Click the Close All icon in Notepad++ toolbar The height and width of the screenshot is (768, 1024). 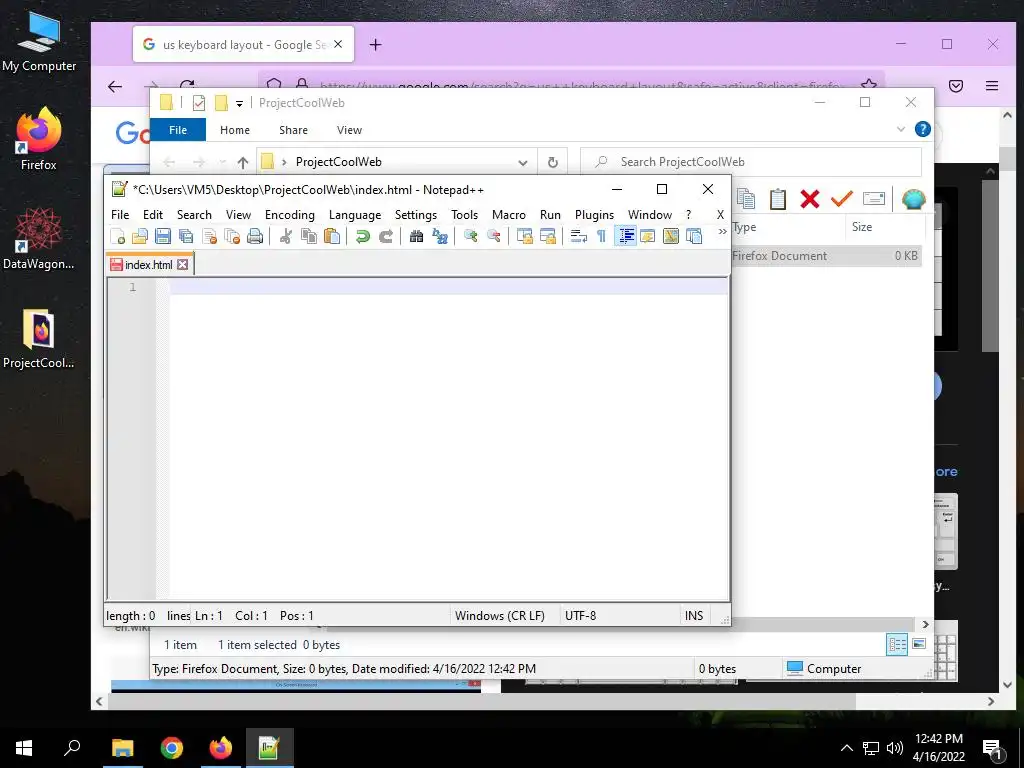point(232,236)
